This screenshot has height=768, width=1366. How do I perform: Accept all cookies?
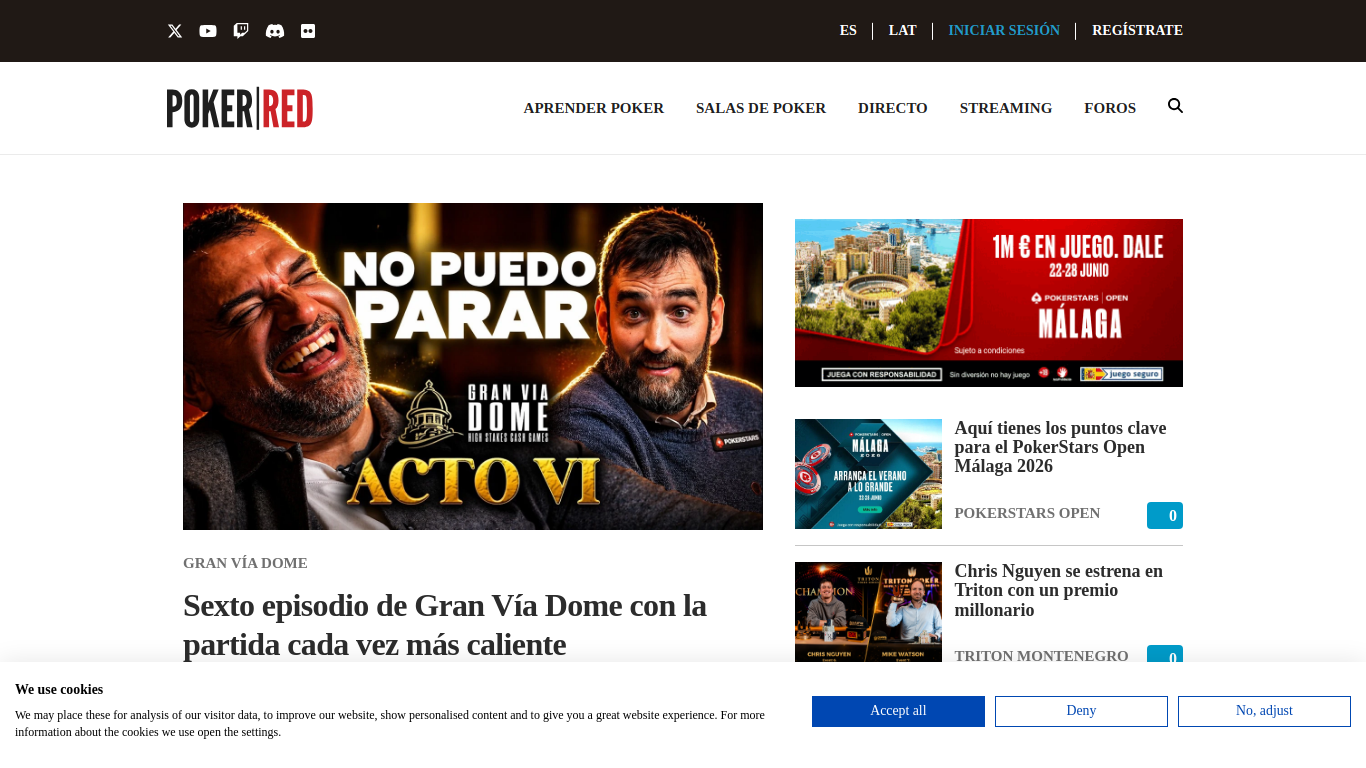point(898,711)
